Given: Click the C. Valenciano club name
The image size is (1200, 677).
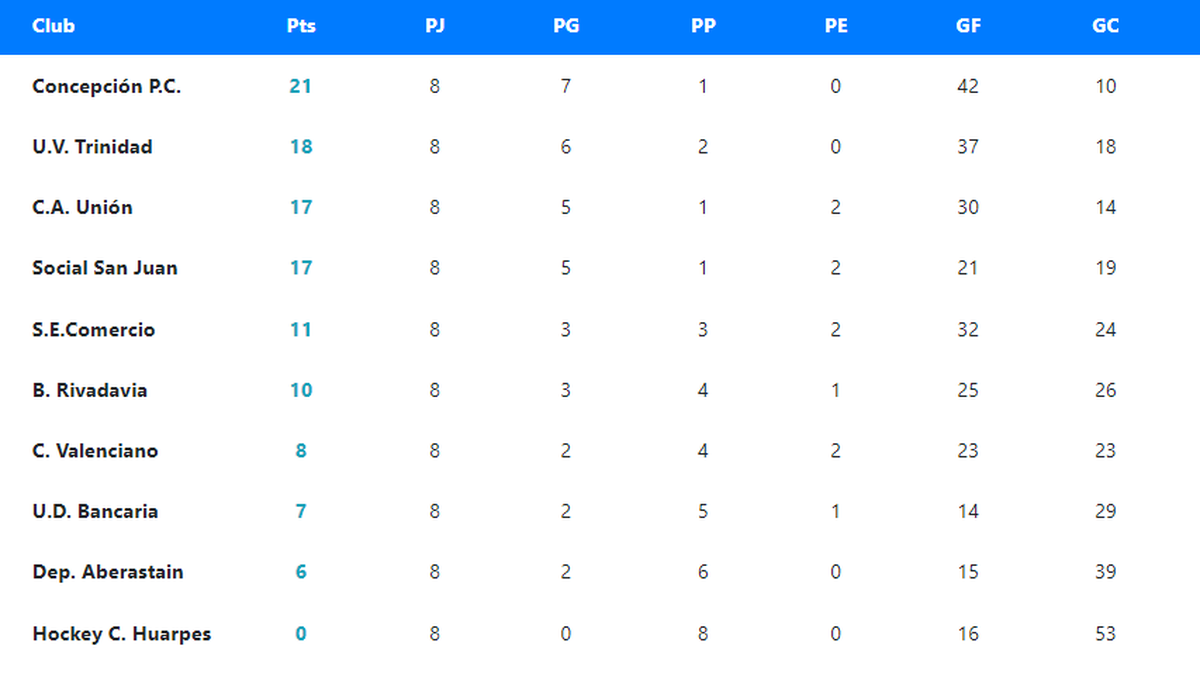Looking at the screenshot, I should click(95, 451).
